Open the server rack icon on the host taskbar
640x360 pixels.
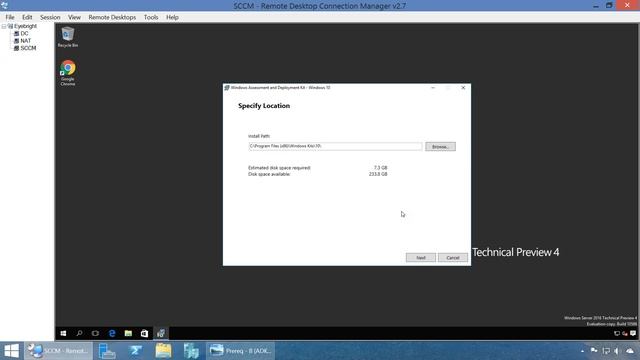[x=191, y=351]
